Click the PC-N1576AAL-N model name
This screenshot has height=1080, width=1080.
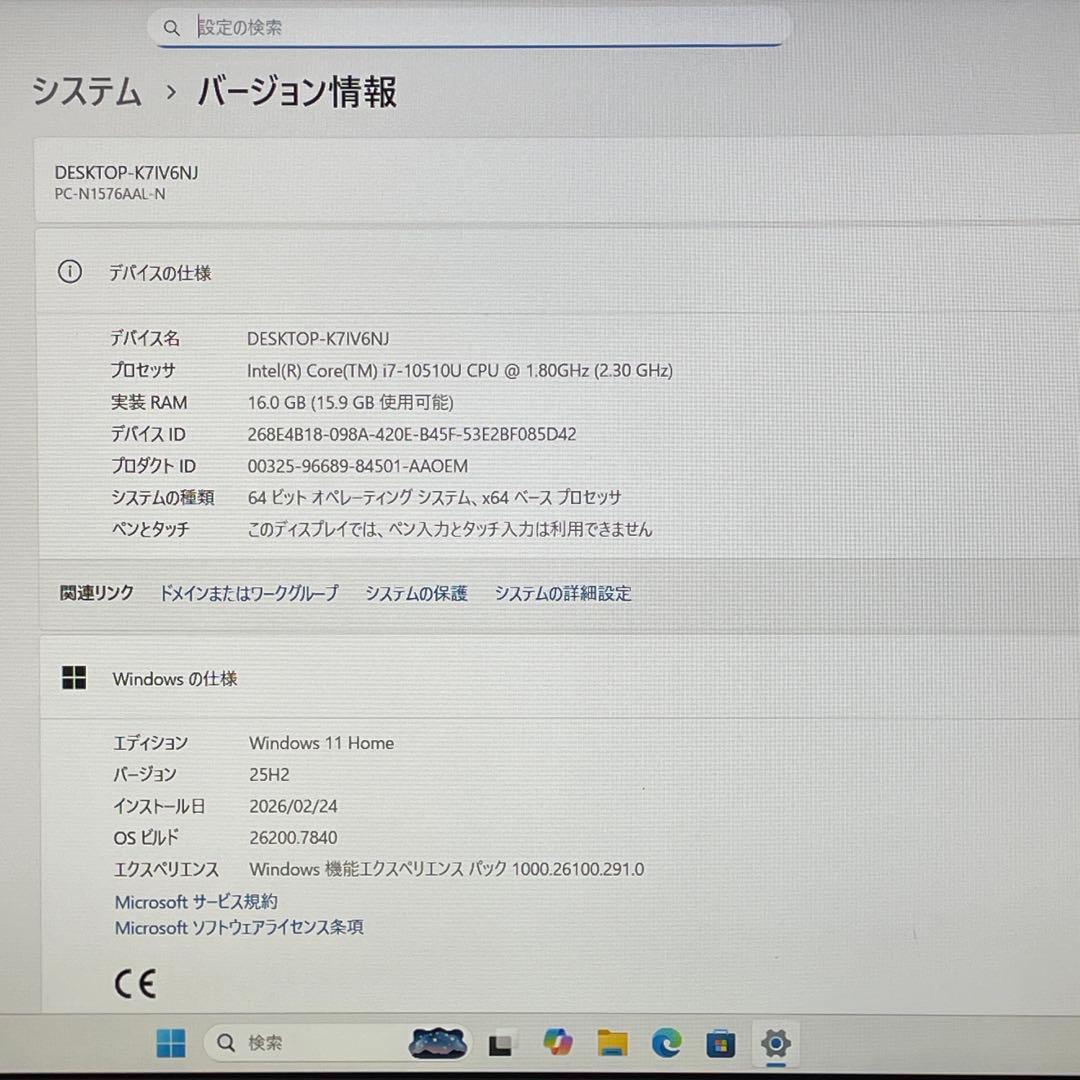click(x=110, y=194)
